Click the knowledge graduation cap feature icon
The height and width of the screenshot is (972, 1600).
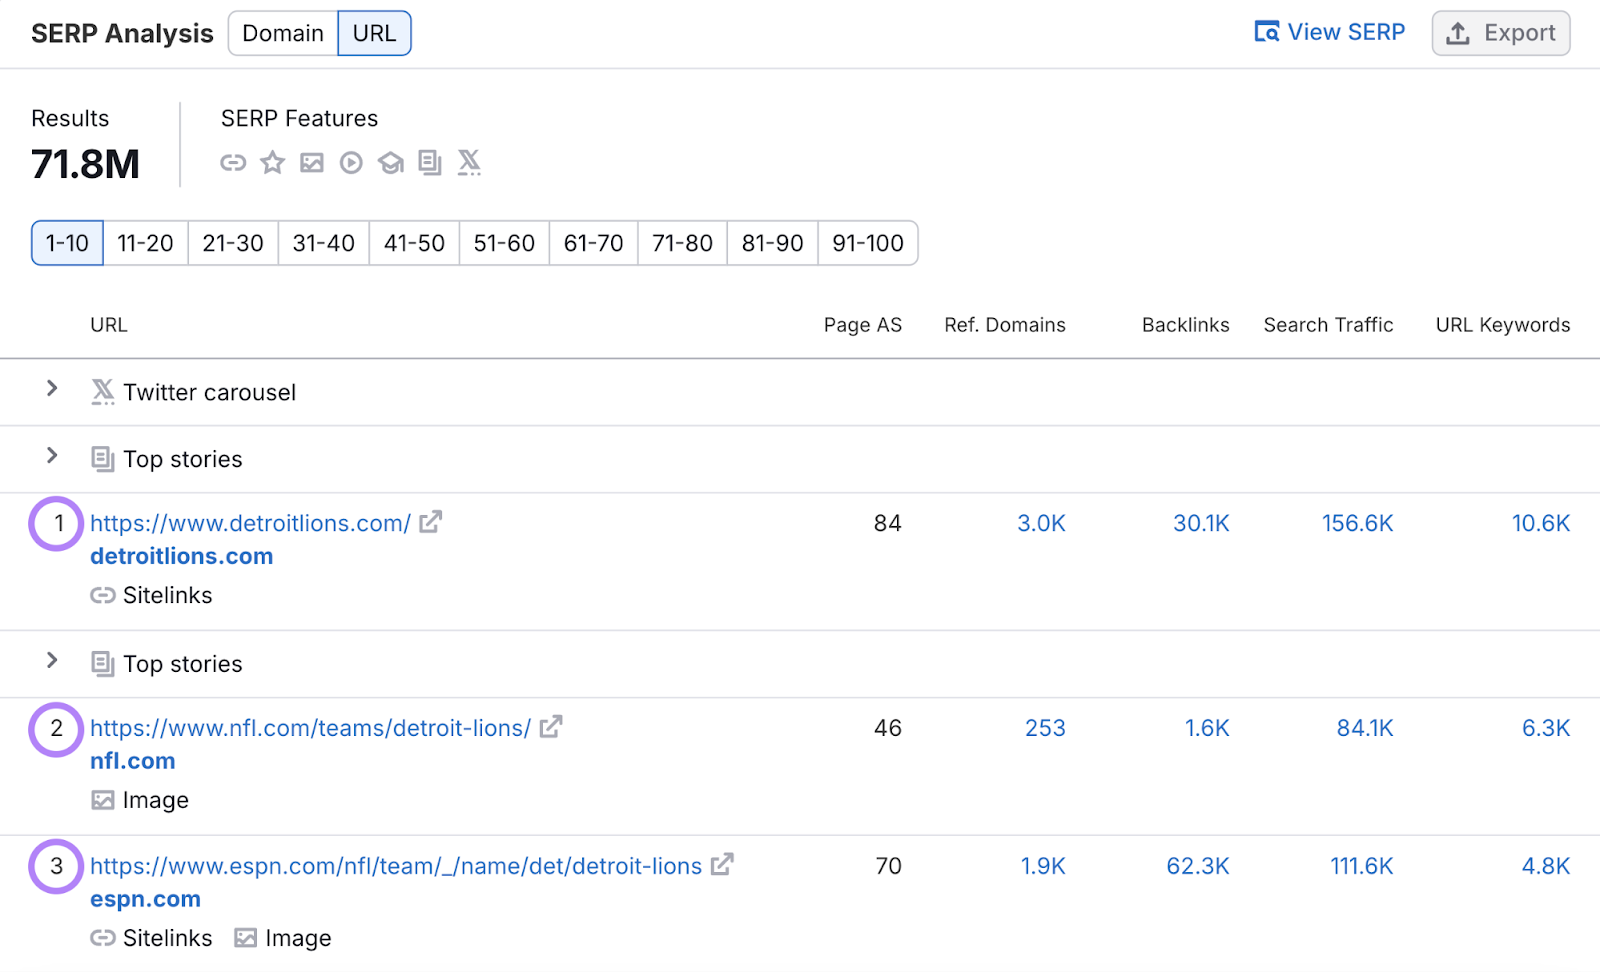[x=391, y=162]
